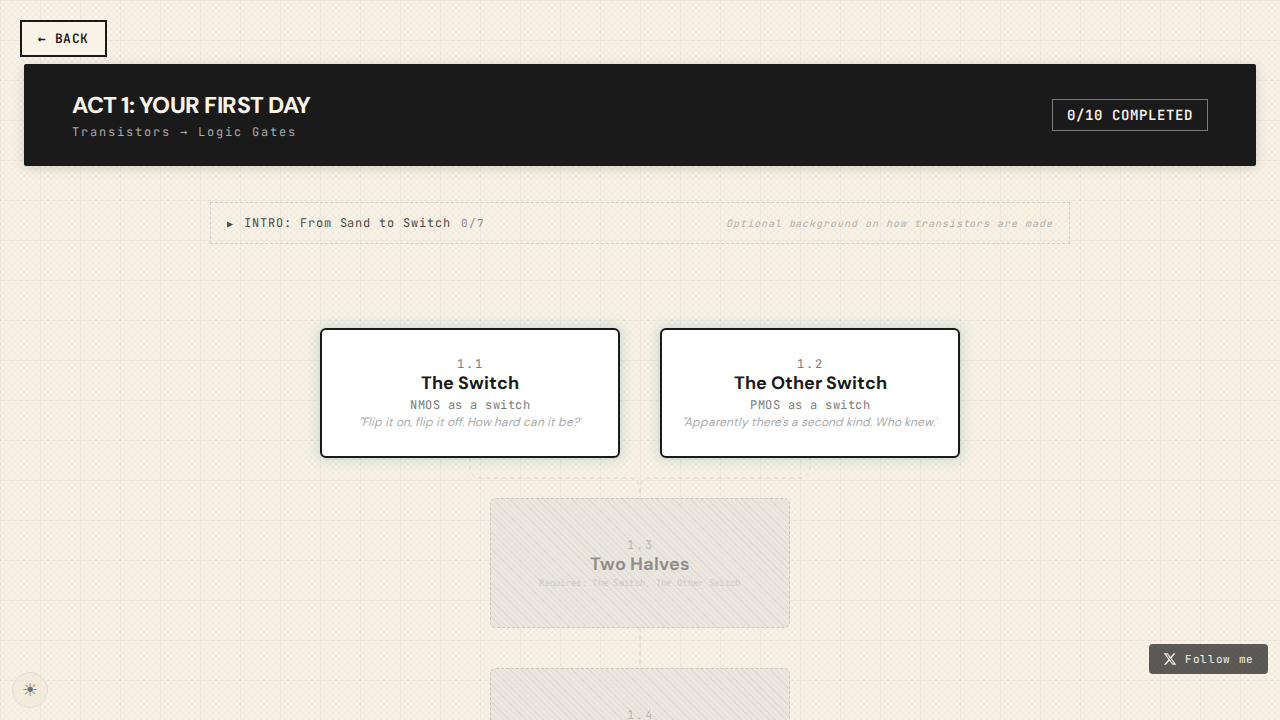Click the optional background note text
Viewport: 1280px width, 720px height.
pyautogui.click(x=889, y=223)
